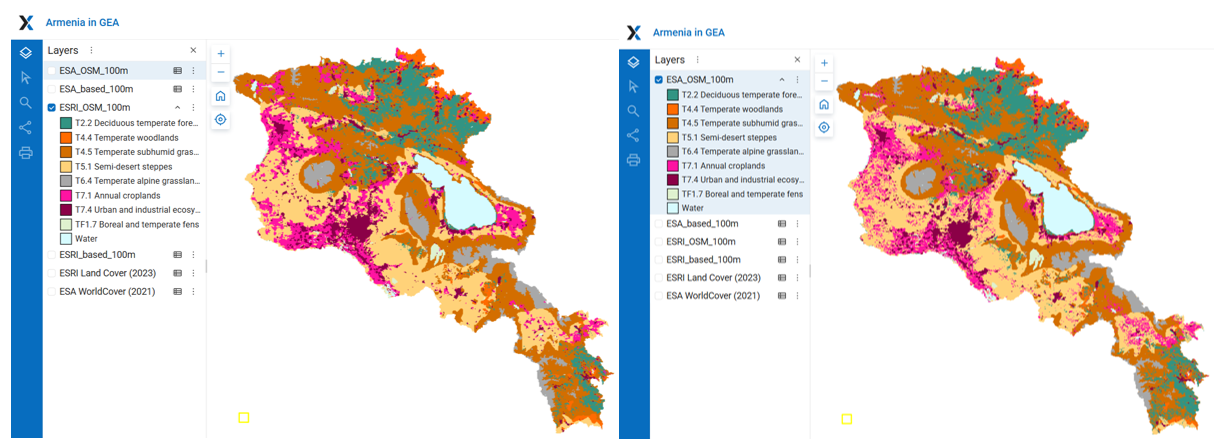Click the 'Armenia in GEA' title in left screenshot
Screen dimensions: 1220x446
point(83,22)
